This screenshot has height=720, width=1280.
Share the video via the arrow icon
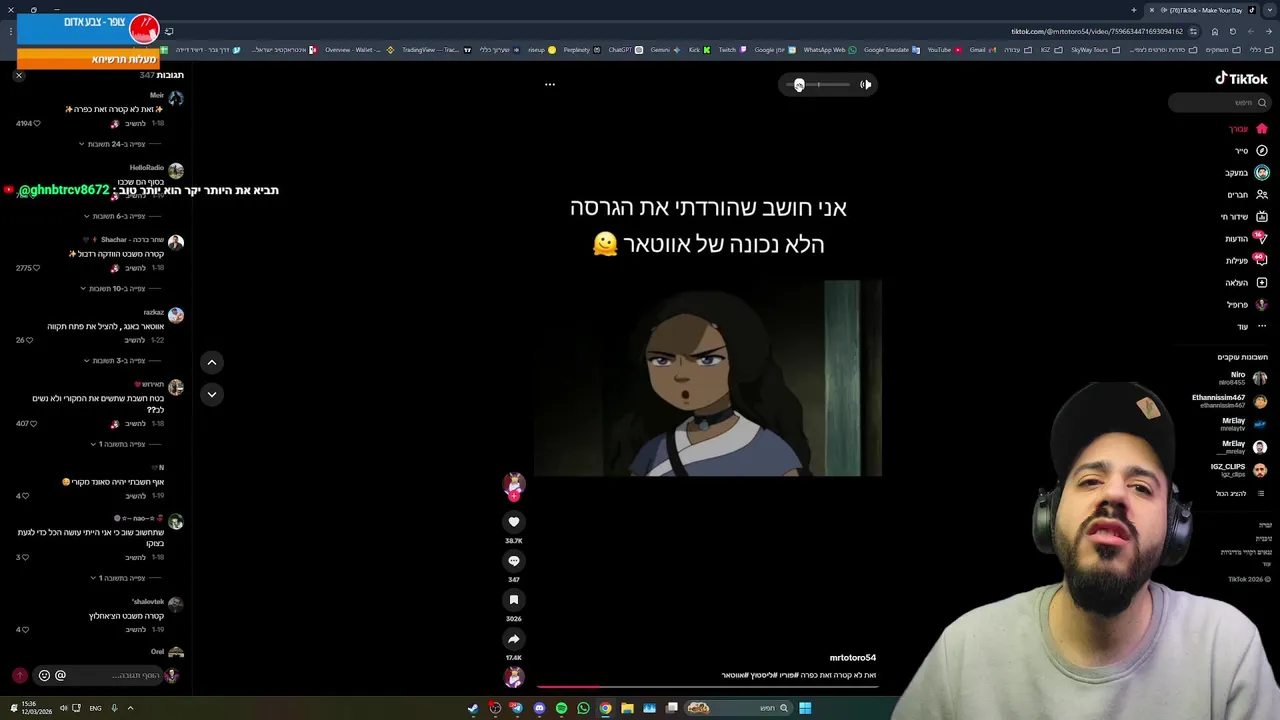(514, 639)
